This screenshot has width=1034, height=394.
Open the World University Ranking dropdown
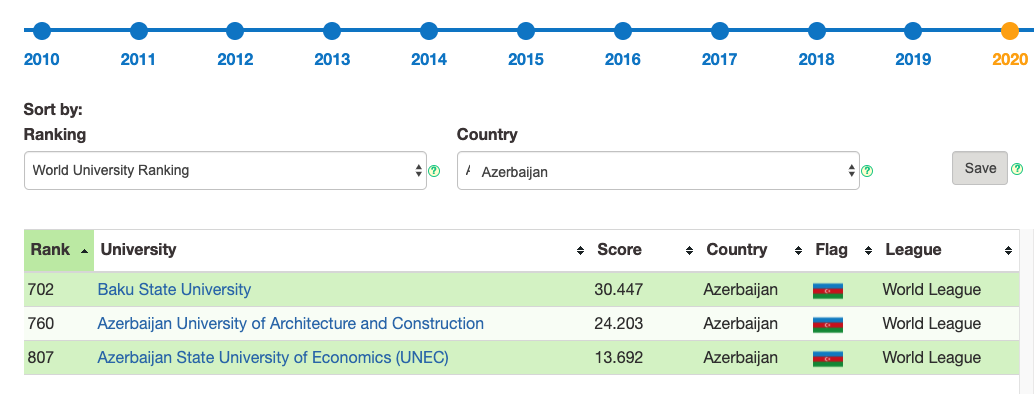coord(225,171)
